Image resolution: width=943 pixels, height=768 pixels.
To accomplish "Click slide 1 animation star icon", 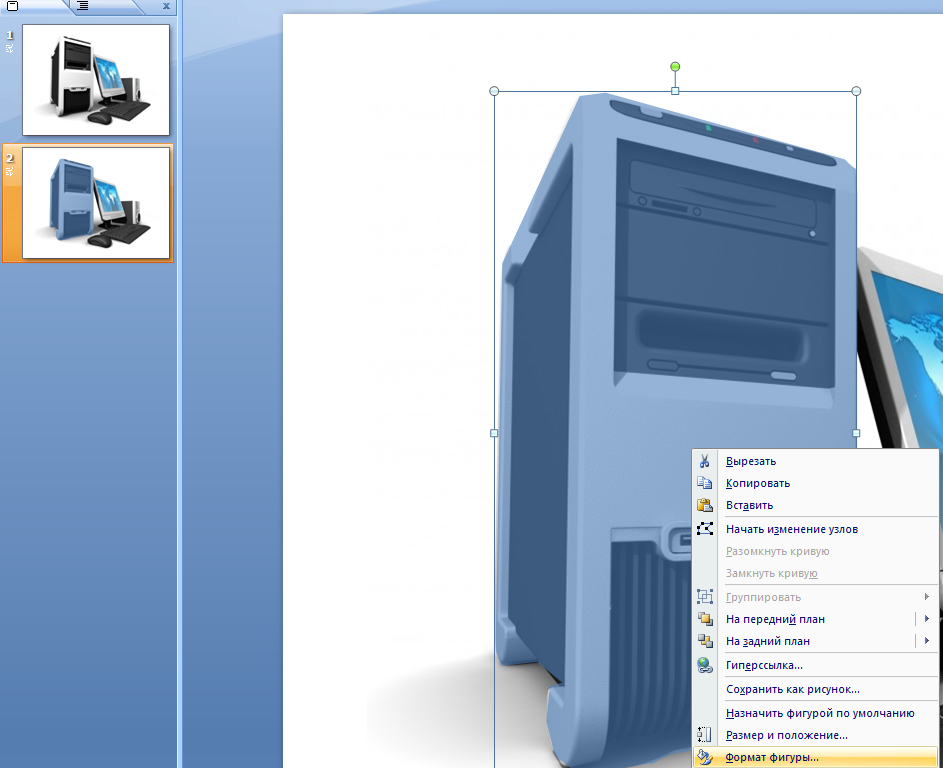I will [x=10, y=49].
